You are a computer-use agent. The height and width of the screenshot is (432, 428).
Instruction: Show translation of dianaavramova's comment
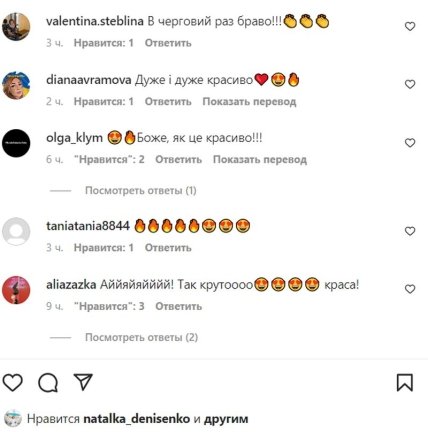[249, 101]
